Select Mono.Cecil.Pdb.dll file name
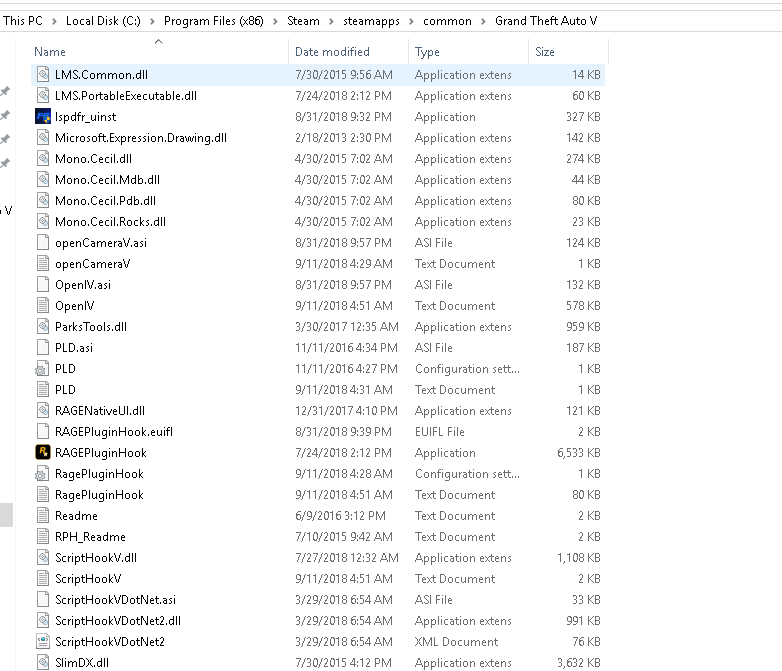Viewport: 782px width, 671px height. tap(105, 201)
